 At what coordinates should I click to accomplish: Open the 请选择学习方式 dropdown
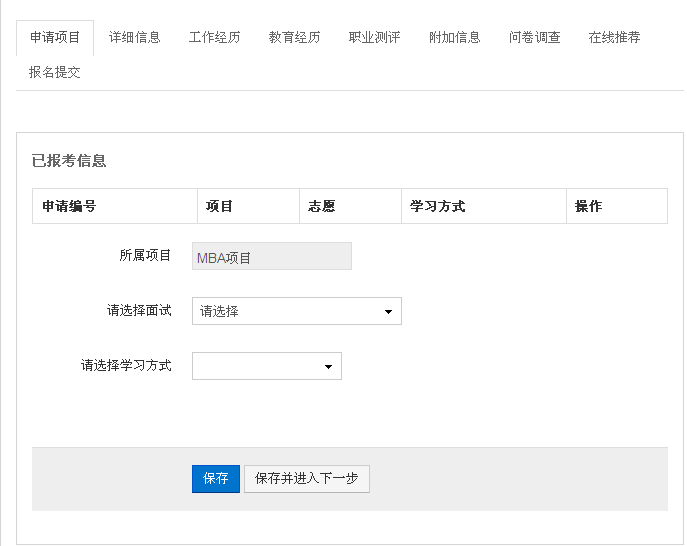click(266, 366)
